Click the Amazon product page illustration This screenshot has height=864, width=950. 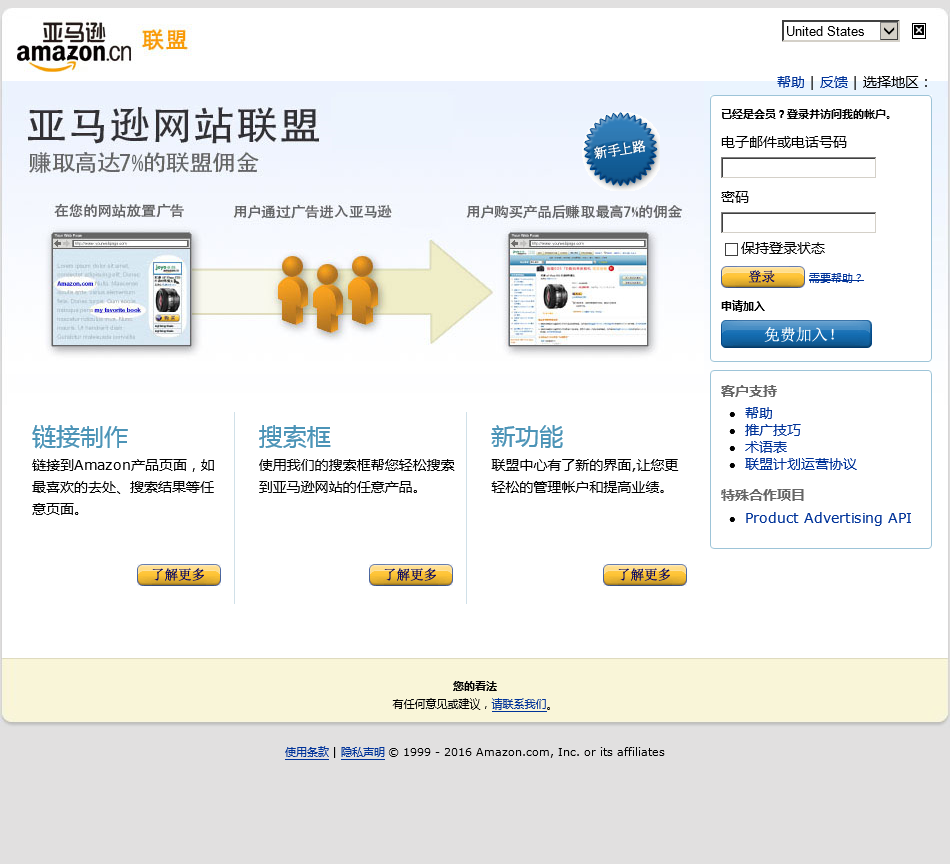click(x=578, y=289)
